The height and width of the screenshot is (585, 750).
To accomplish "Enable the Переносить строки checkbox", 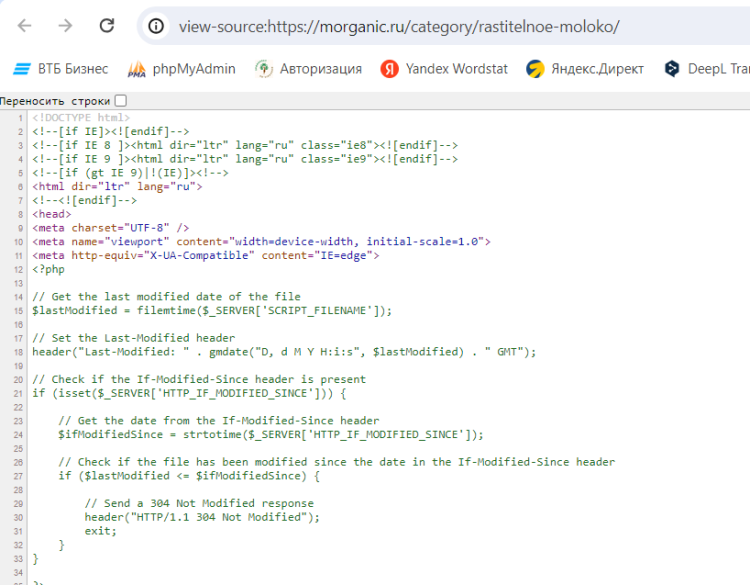I will [121, 100].
